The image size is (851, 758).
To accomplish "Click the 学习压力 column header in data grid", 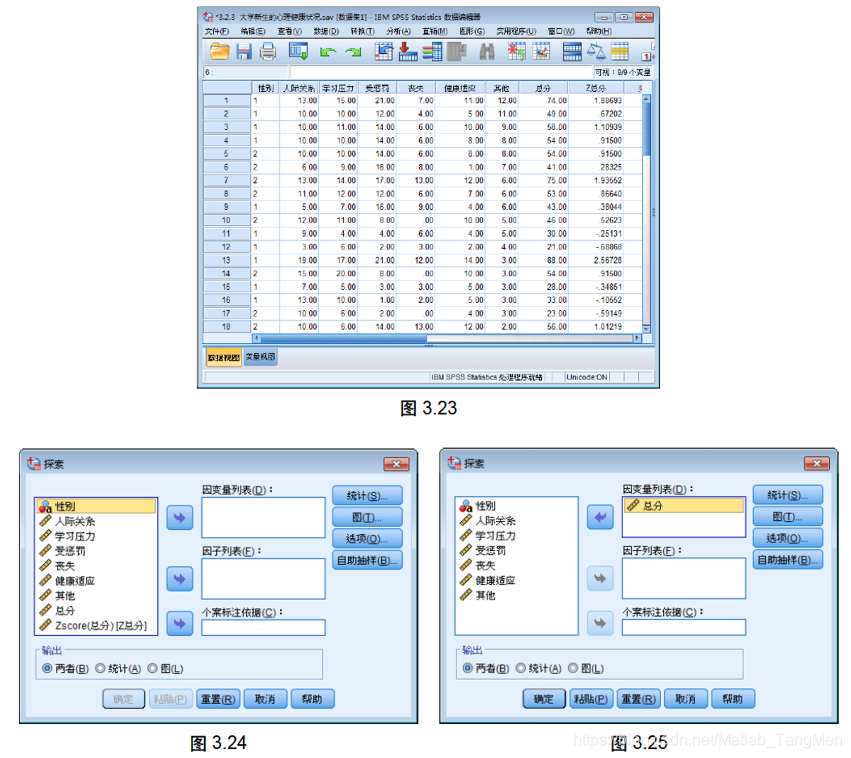I will click(x=338, y=88).
